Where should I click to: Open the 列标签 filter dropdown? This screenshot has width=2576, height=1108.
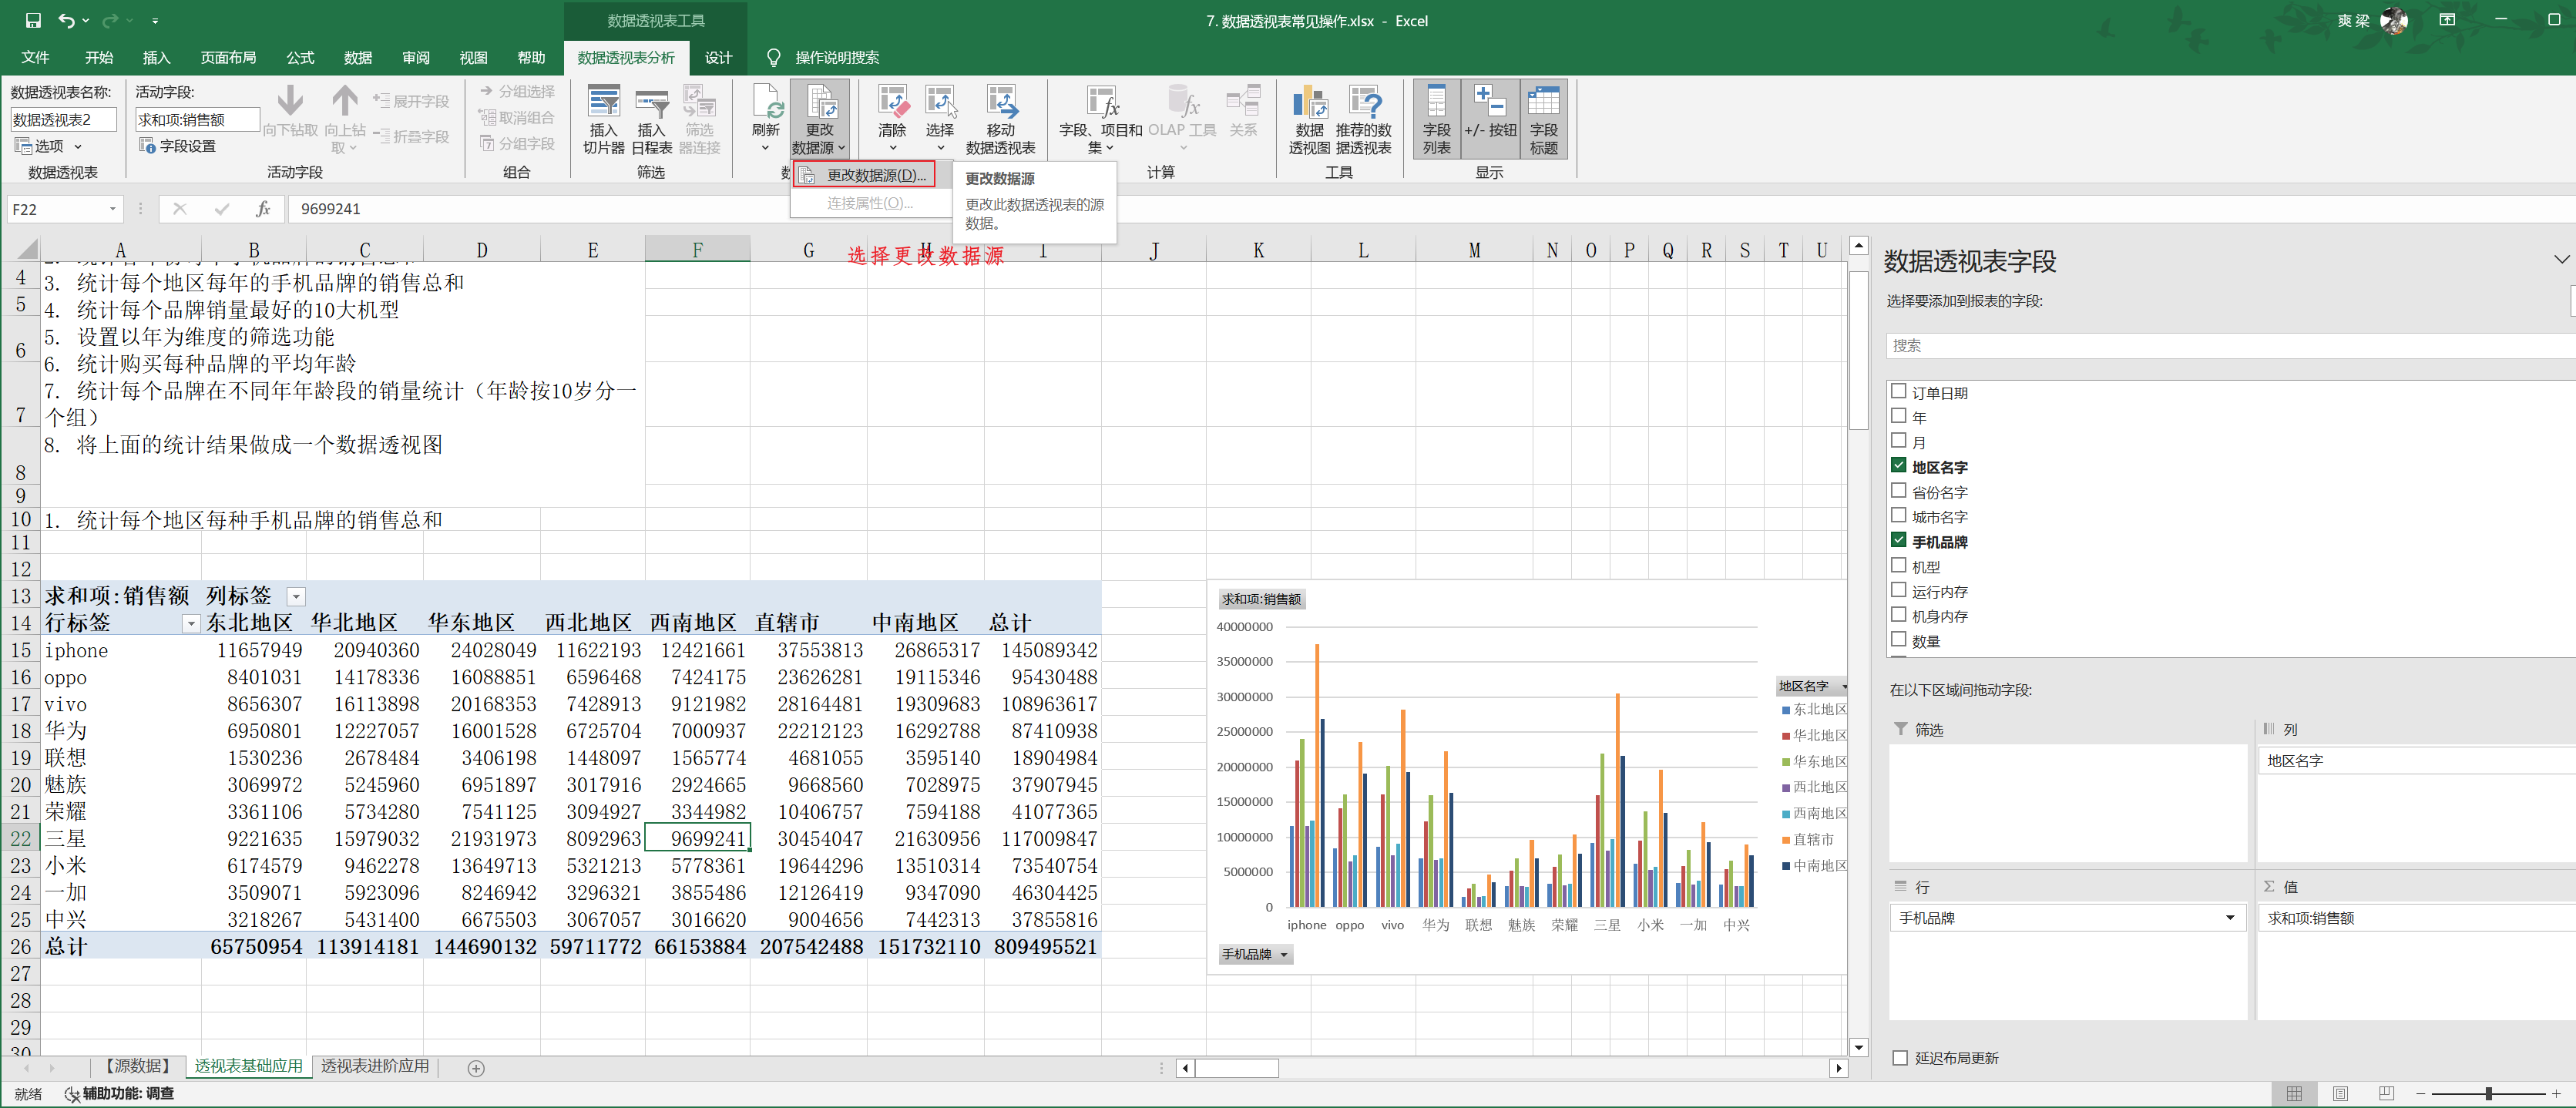296,597
